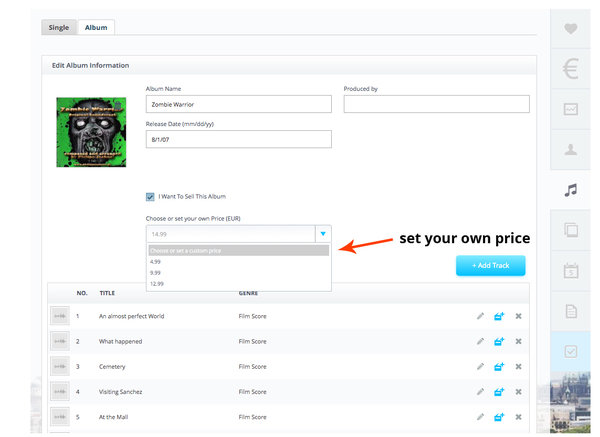Open the checkmark box sidebar icon
Screen dimensions: 600x437
[571, 351]
